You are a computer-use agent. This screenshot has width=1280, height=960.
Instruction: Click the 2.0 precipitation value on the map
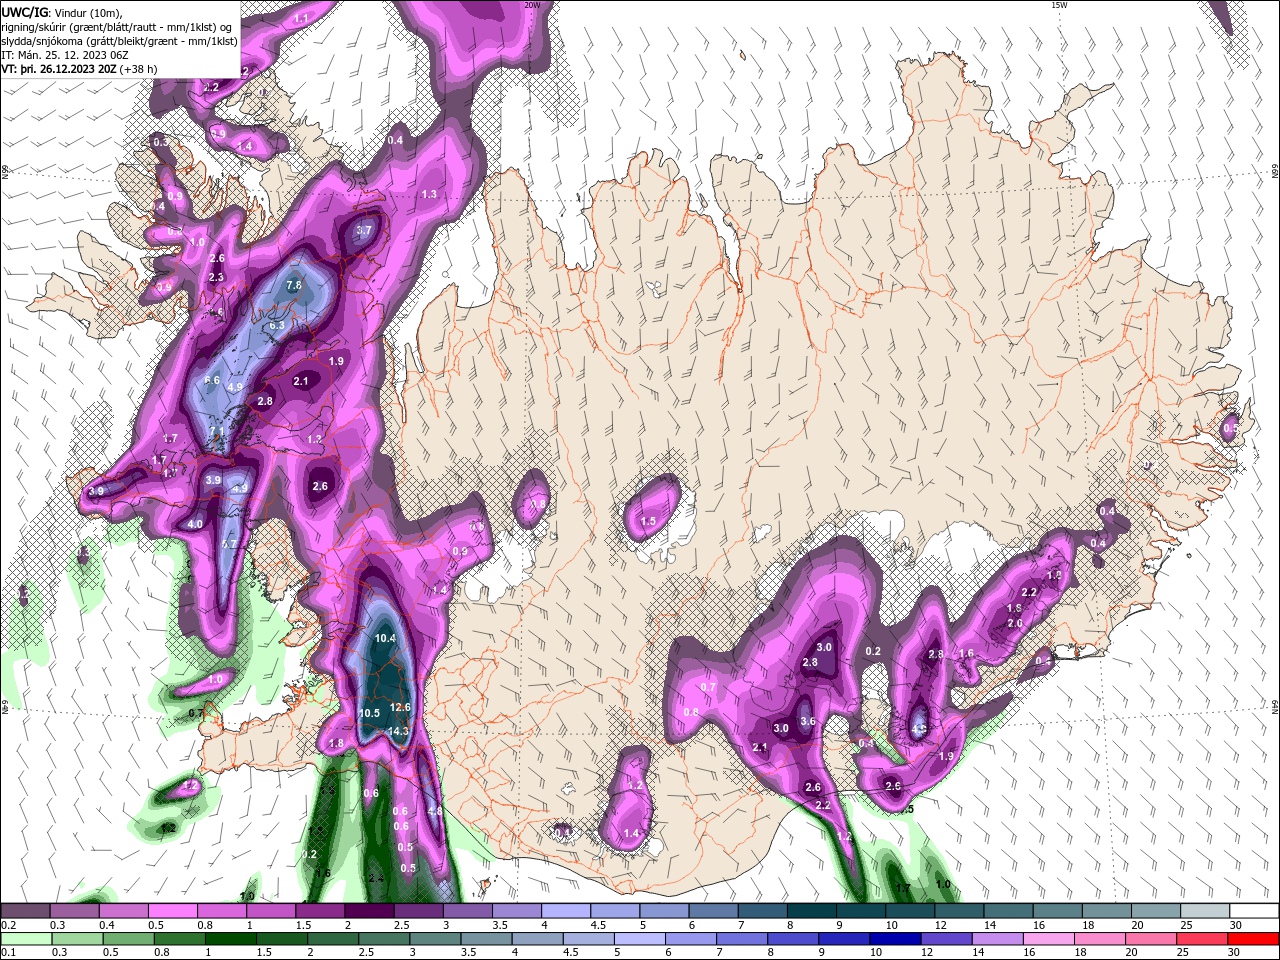[1015, 623]
